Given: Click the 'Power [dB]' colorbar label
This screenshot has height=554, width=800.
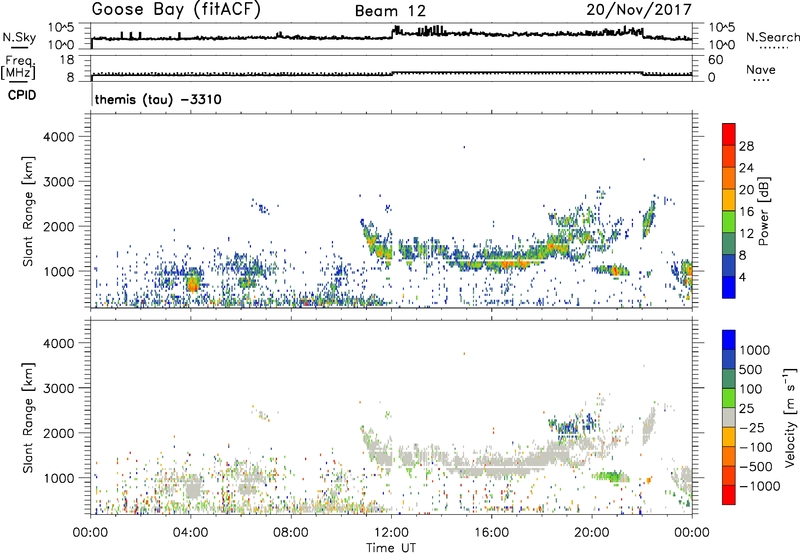Looking at the screenshot, I should (764, 211).
